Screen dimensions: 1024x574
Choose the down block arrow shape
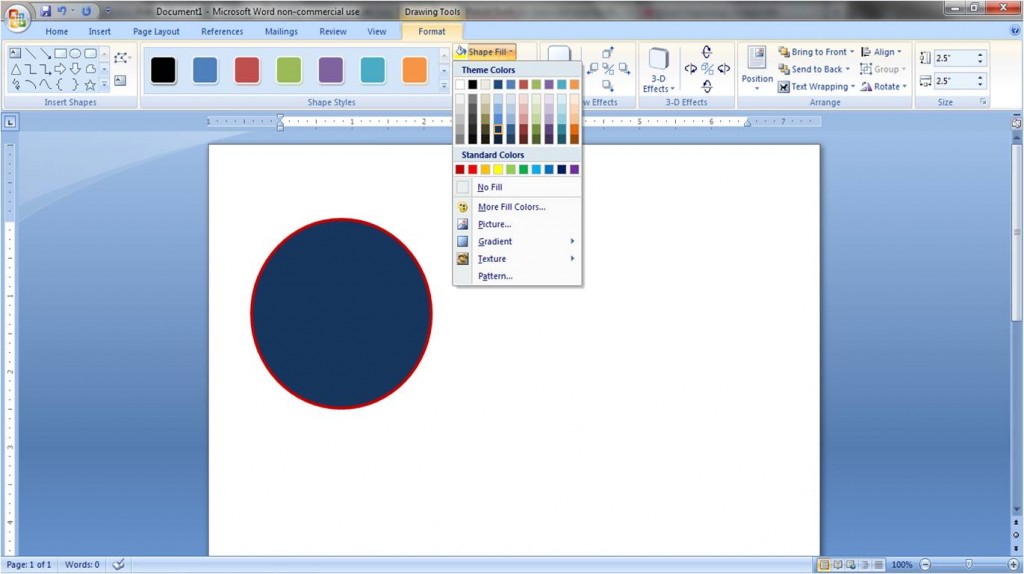(75, 69)
